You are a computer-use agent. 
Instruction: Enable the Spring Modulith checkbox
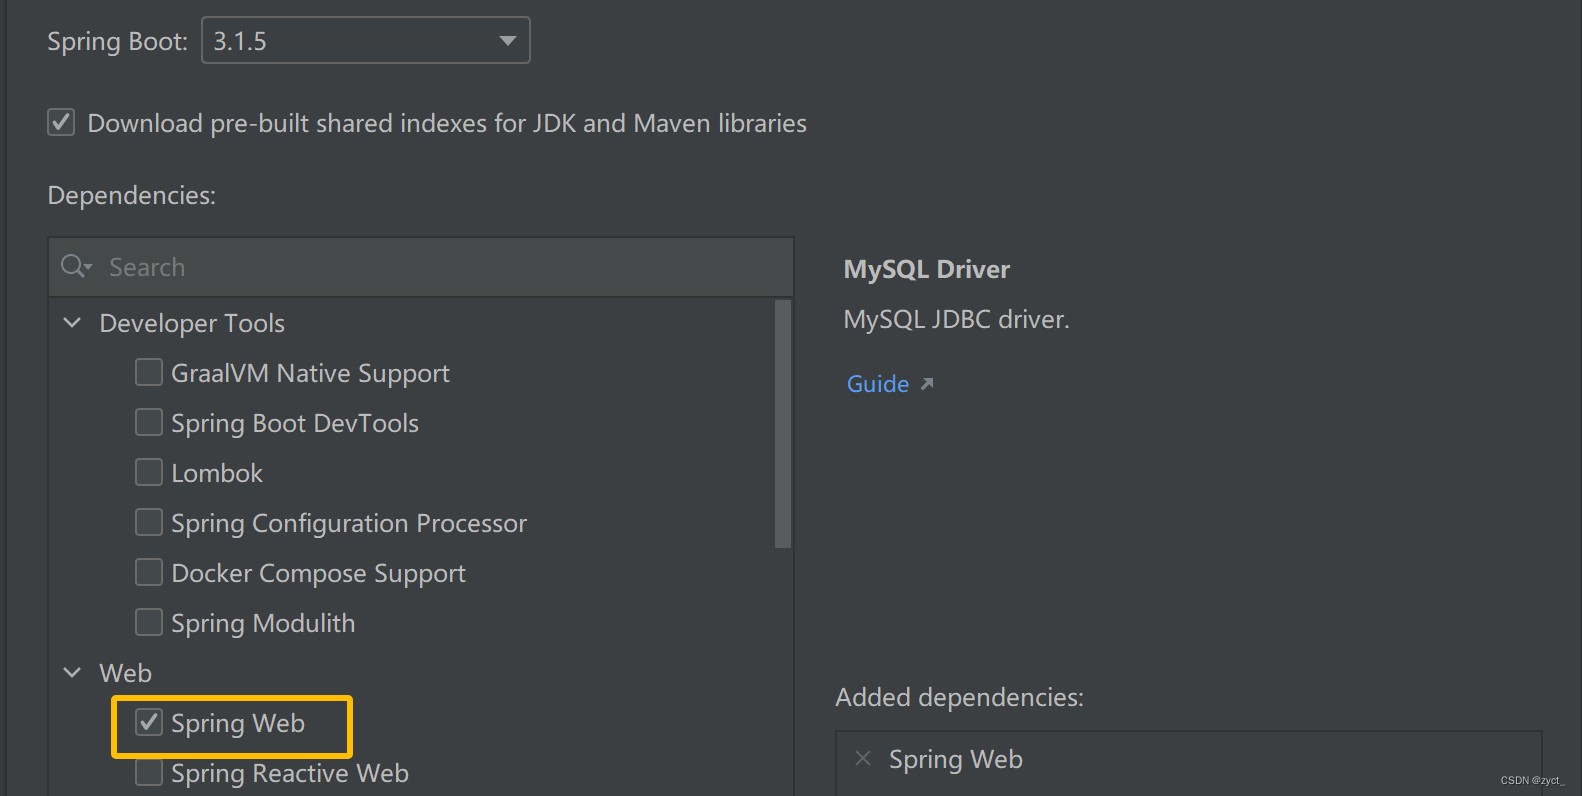tap(149, 623)
